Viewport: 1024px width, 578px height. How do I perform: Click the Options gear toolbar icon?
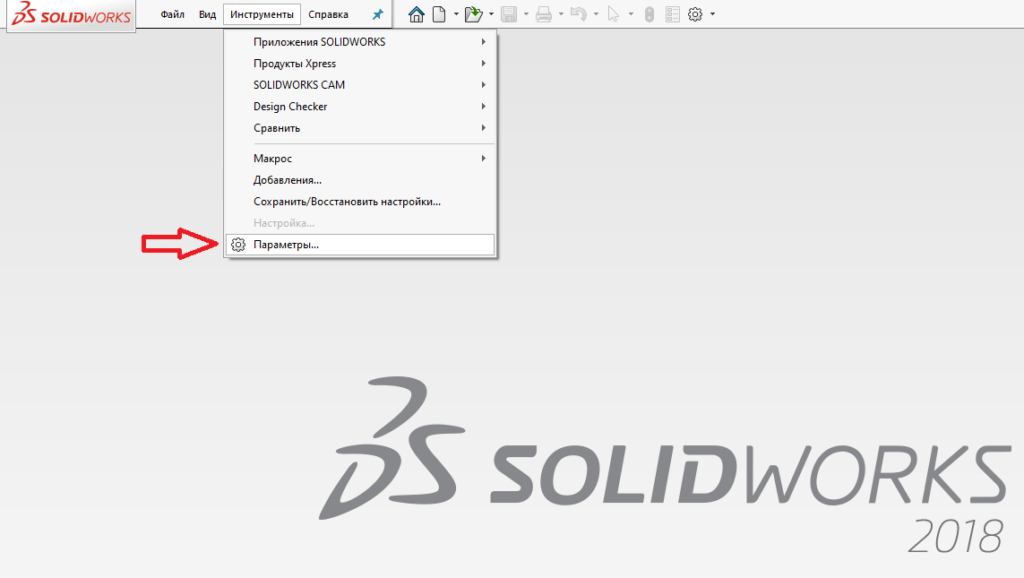[695, 14]
